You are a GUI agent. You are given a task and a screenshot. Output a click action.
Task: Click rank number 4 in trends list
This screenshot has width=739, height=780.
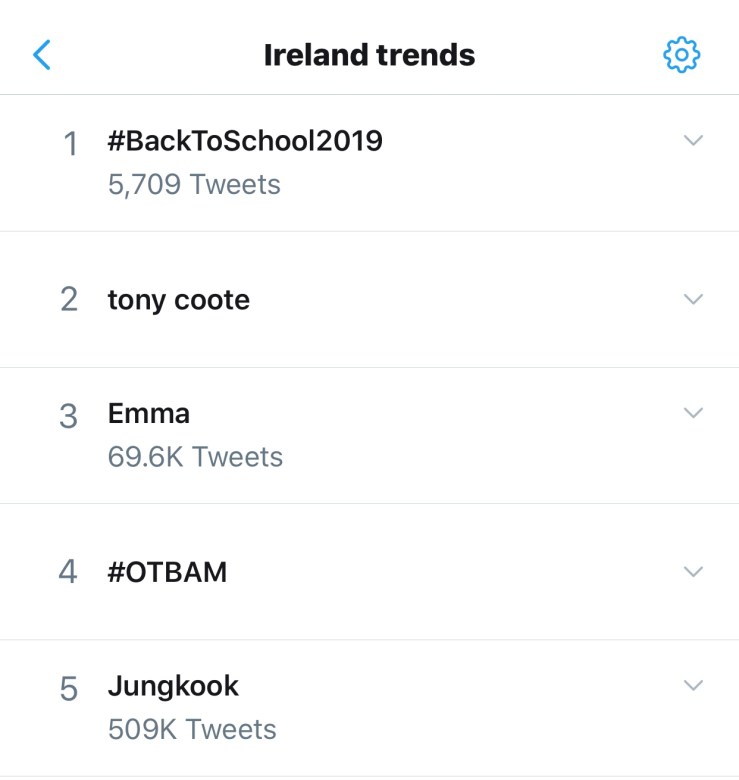click(x=68, y=572)
